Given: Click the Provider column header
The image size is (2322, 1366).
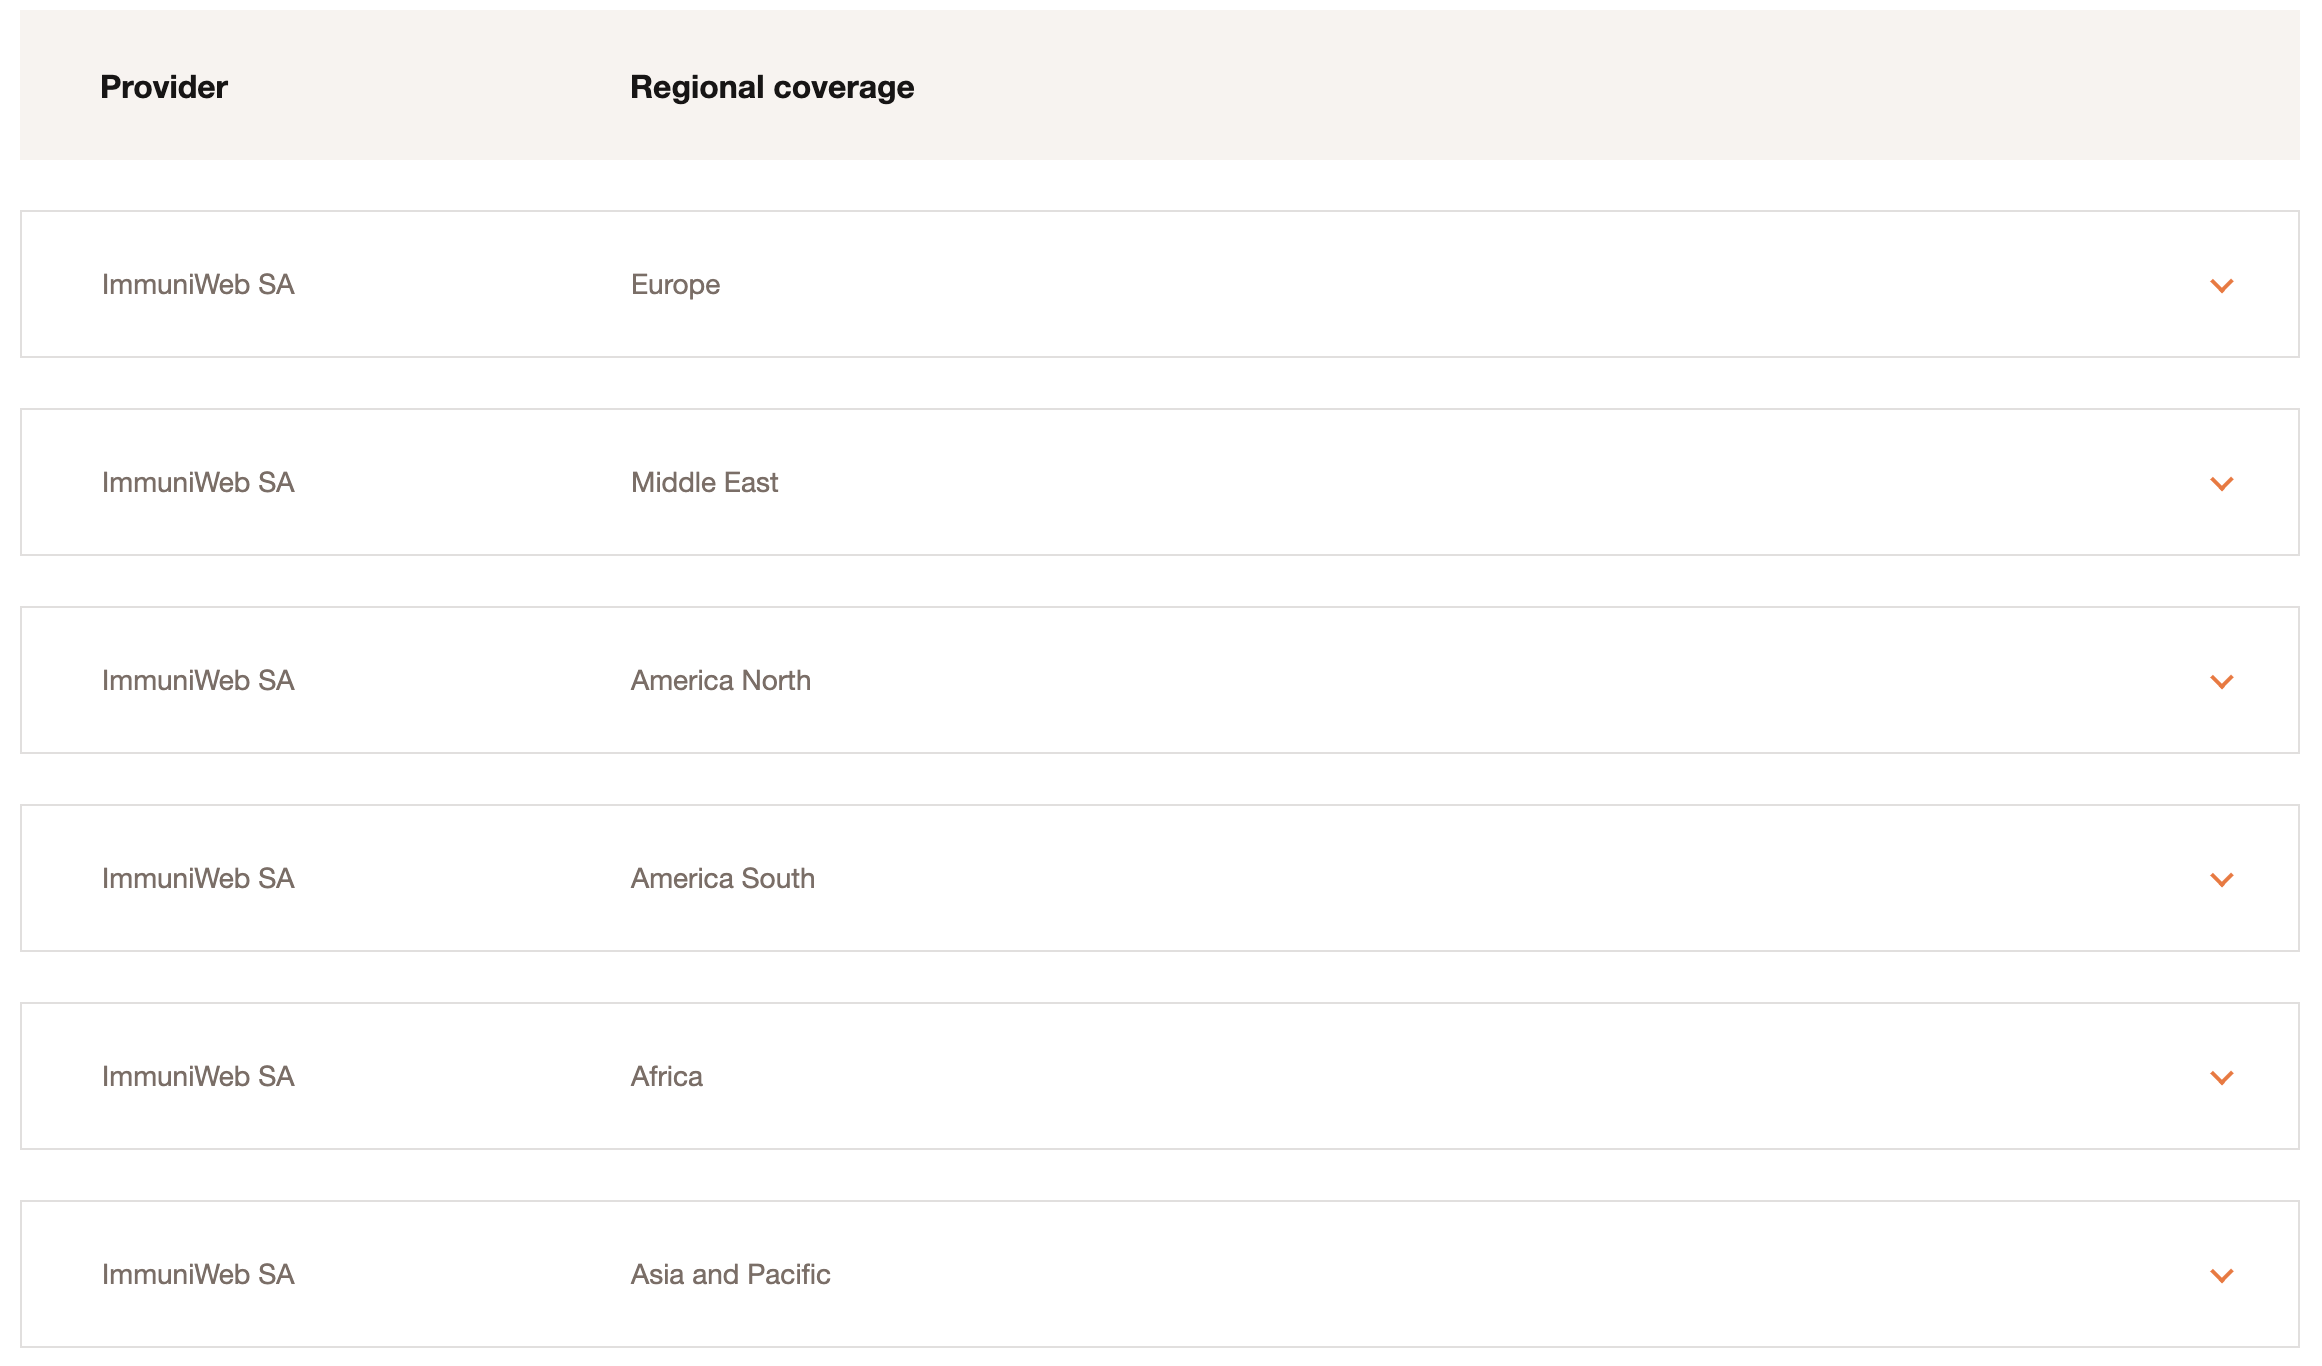Looking at the screenshot, I should pos(164,87).
